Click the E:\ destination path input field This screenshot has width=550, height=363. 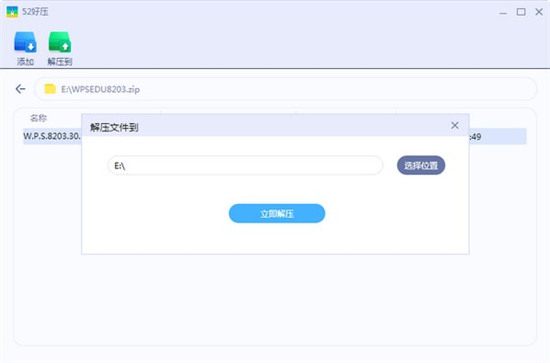[x=245, y=165]
